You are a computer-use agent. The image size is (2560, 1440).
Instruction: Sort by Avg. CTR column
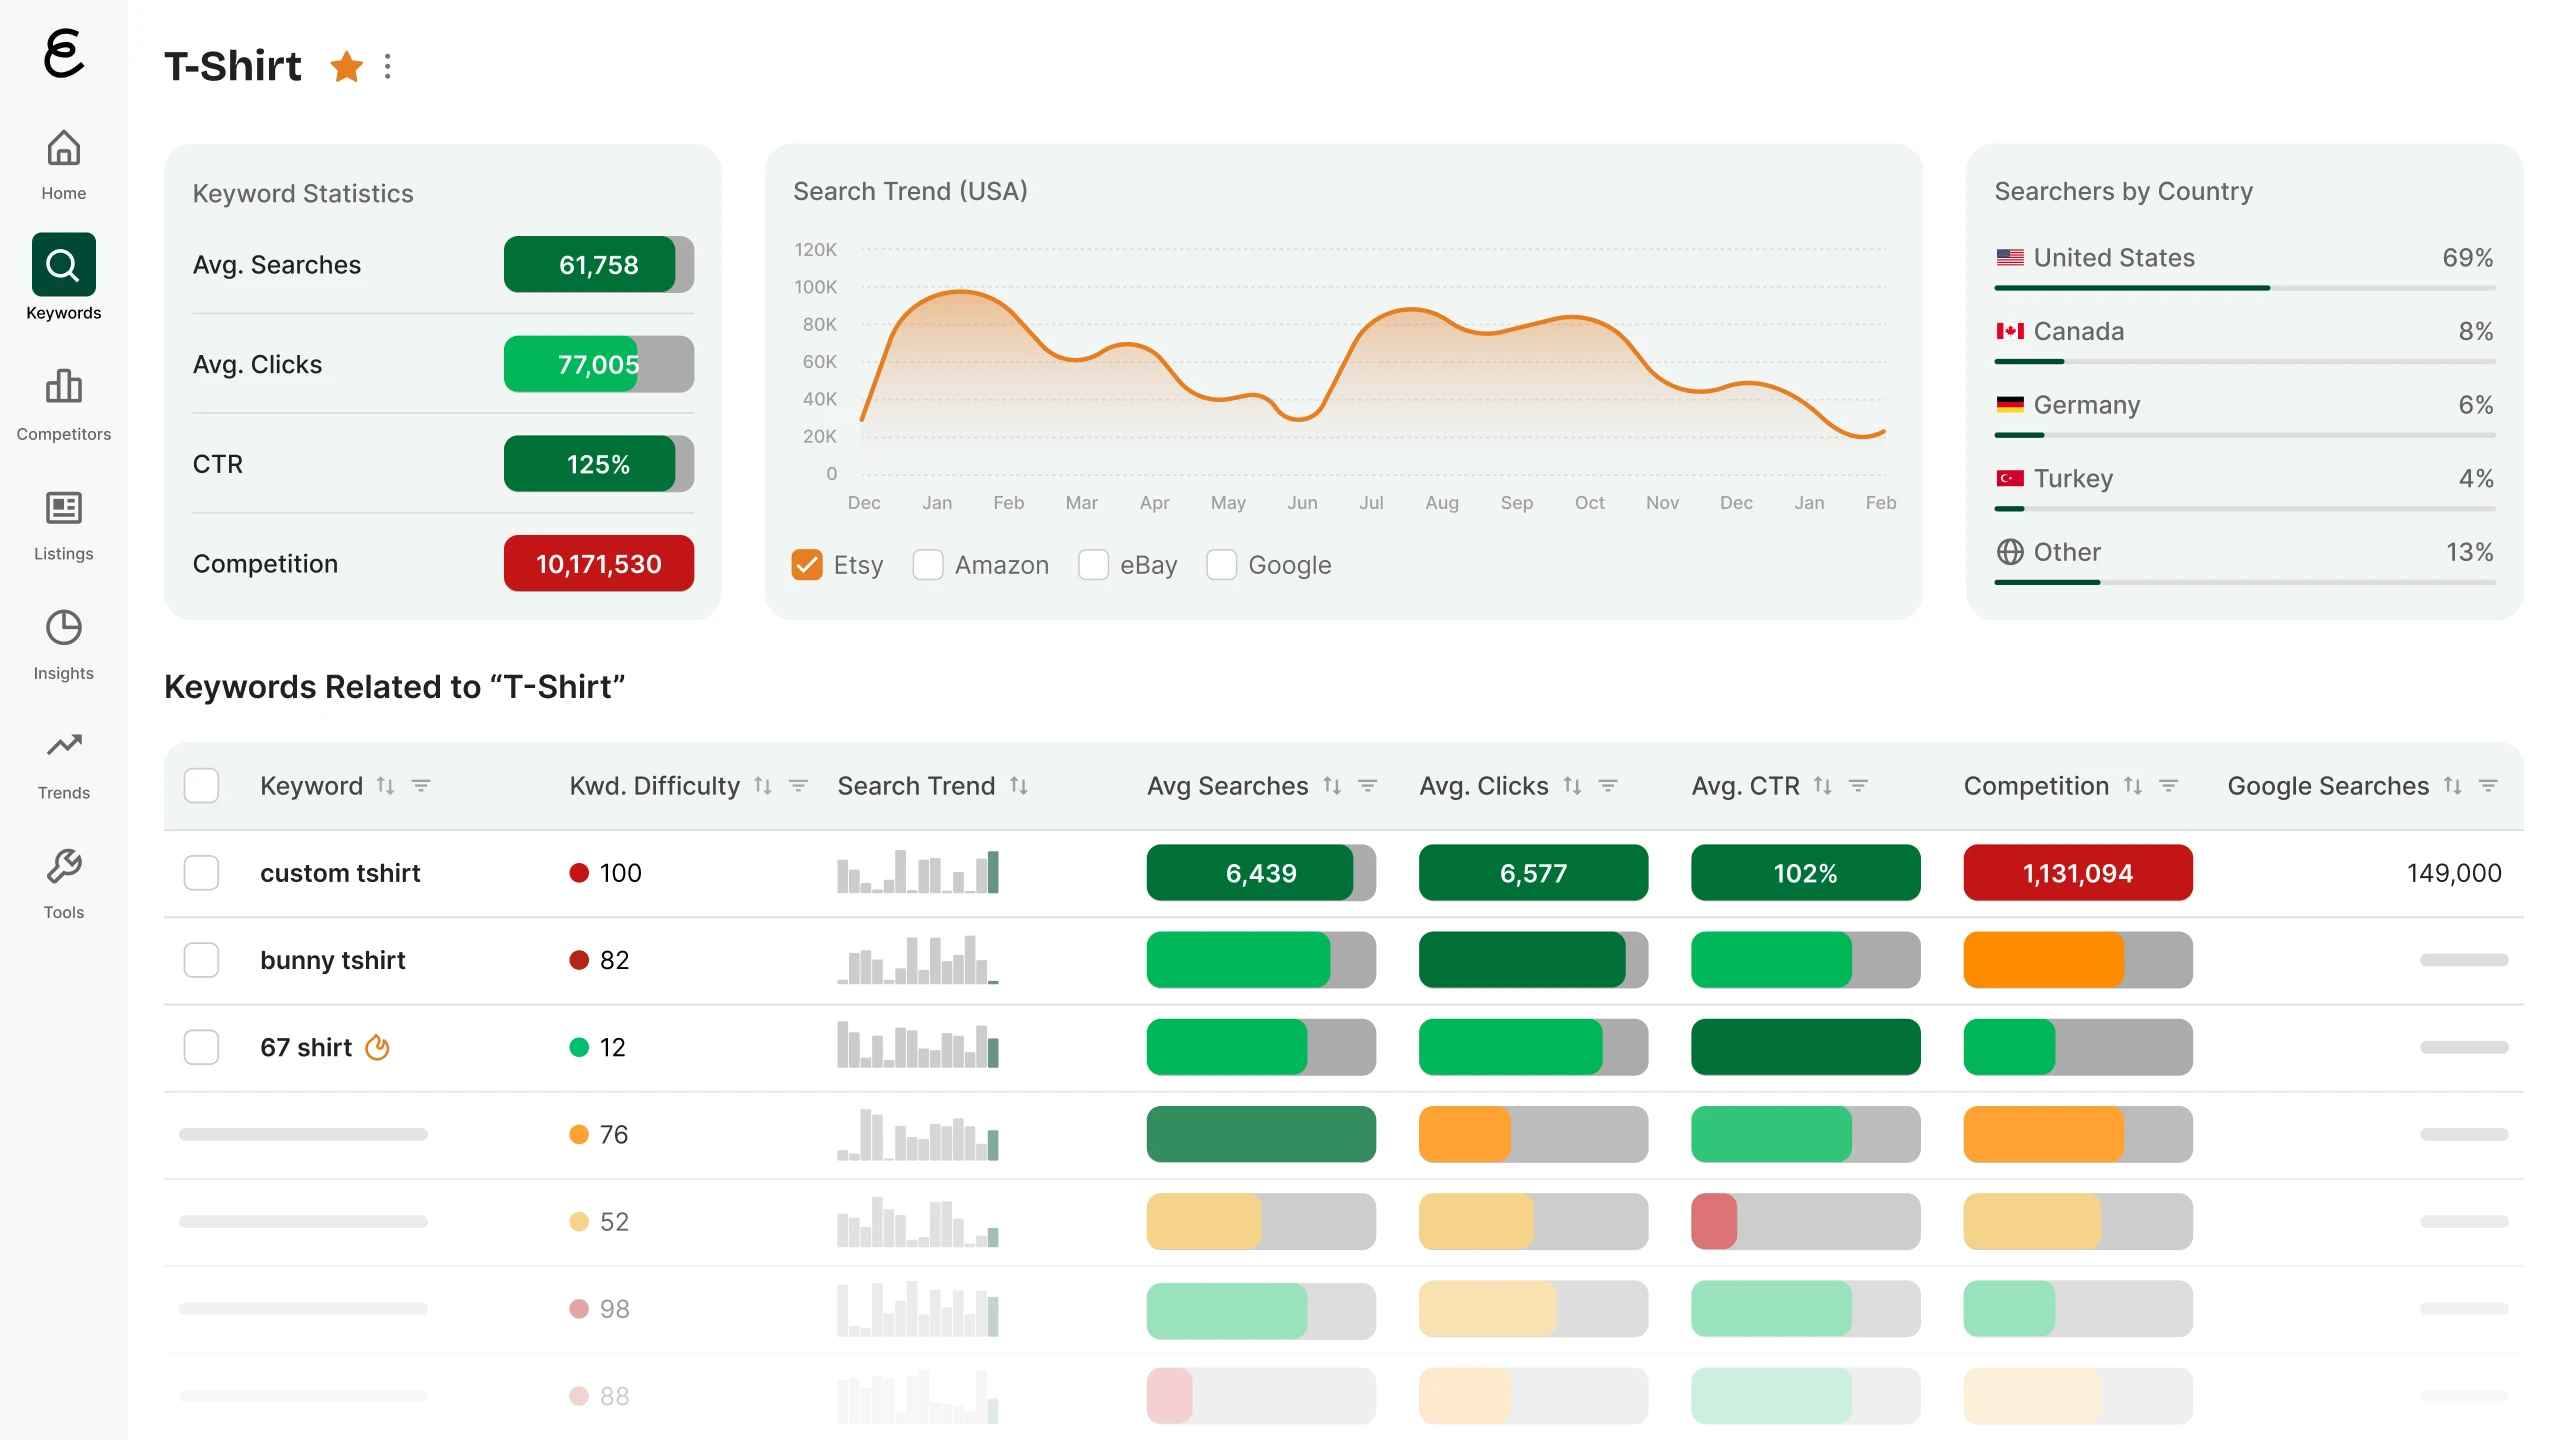1823,786
